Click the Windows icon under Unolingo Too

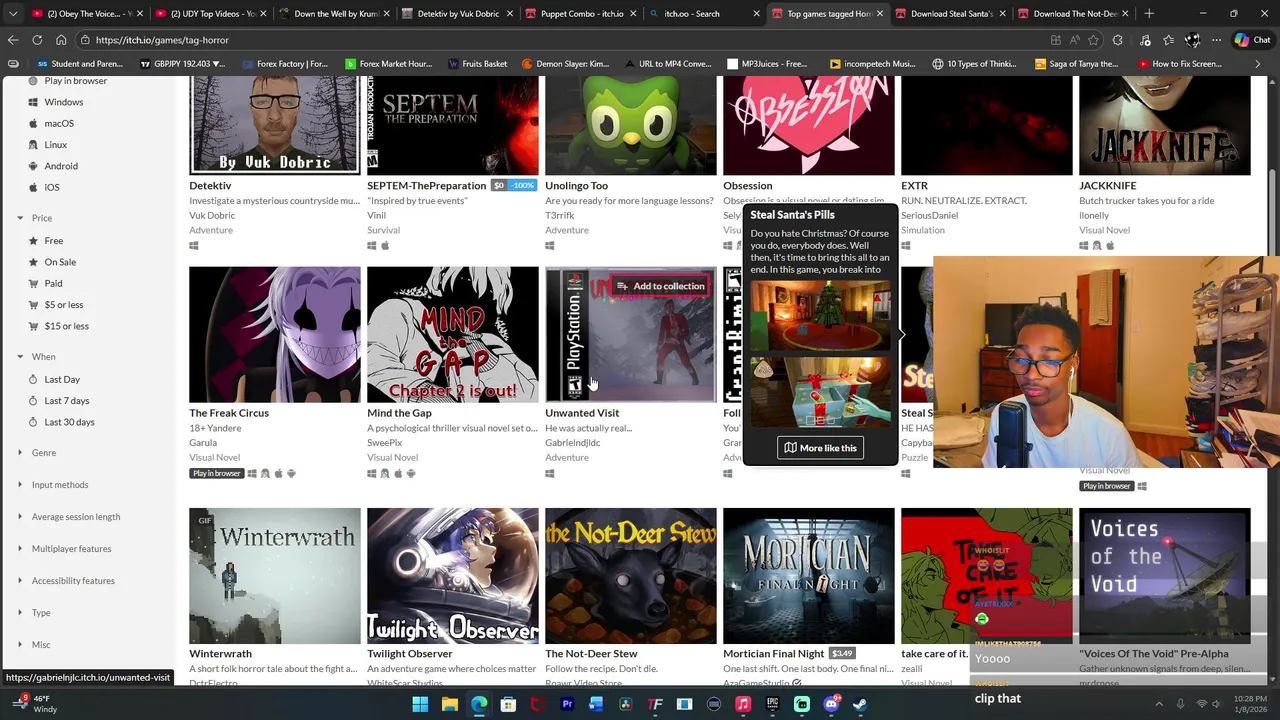[550, 245]
